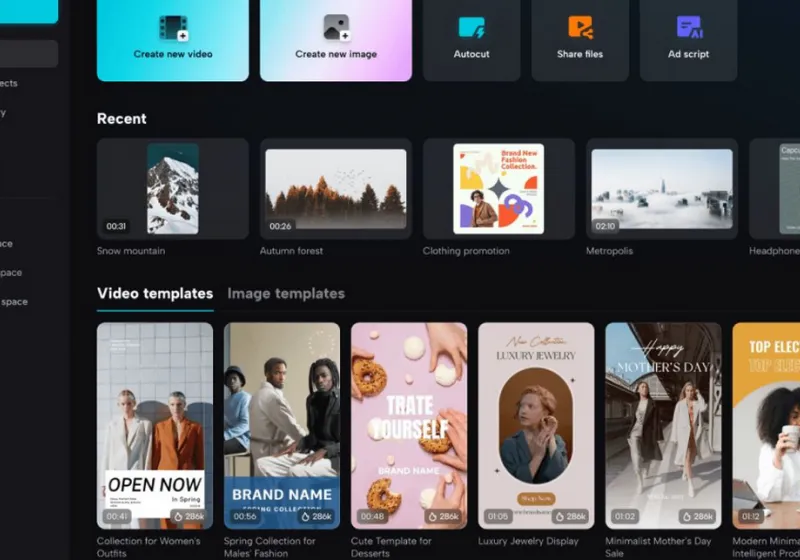Image resolution: width=800 pixels, height=560 pixels.
Task: Select the Treat Yourself desserts template
Action: pyautogui.click(x=409, y=426)
